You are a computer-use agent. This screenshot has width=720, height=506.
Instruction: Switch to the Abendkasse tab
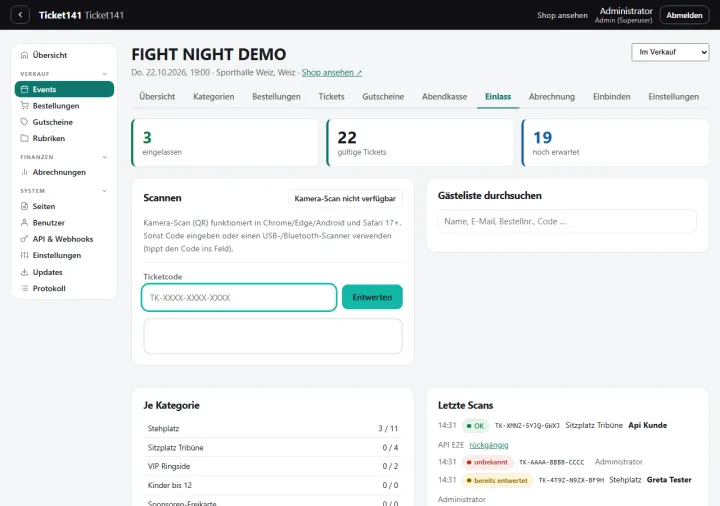coord(444,97)
